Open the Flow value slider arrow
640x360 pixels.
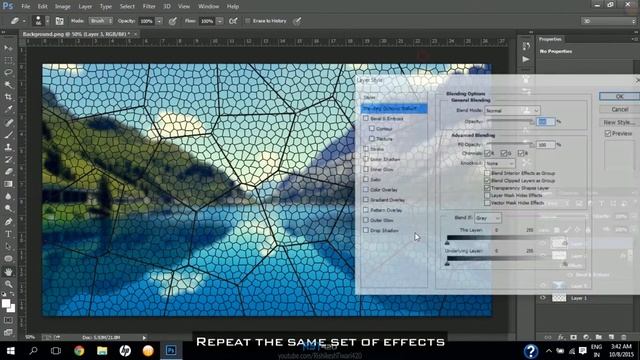[220, 21]
